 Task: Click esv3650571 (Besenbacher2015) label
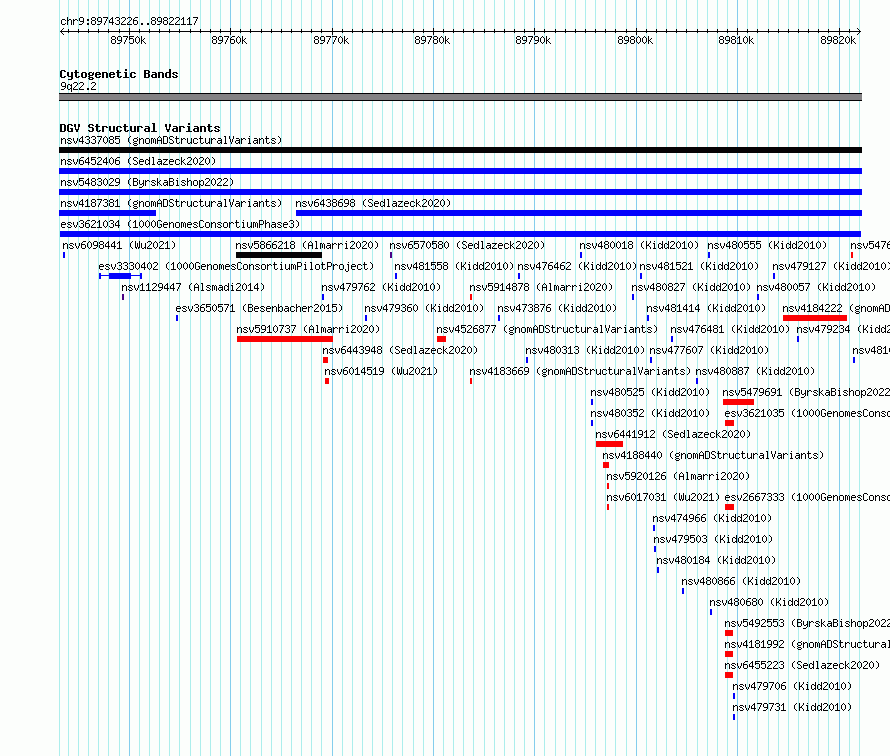click(259, 308)
